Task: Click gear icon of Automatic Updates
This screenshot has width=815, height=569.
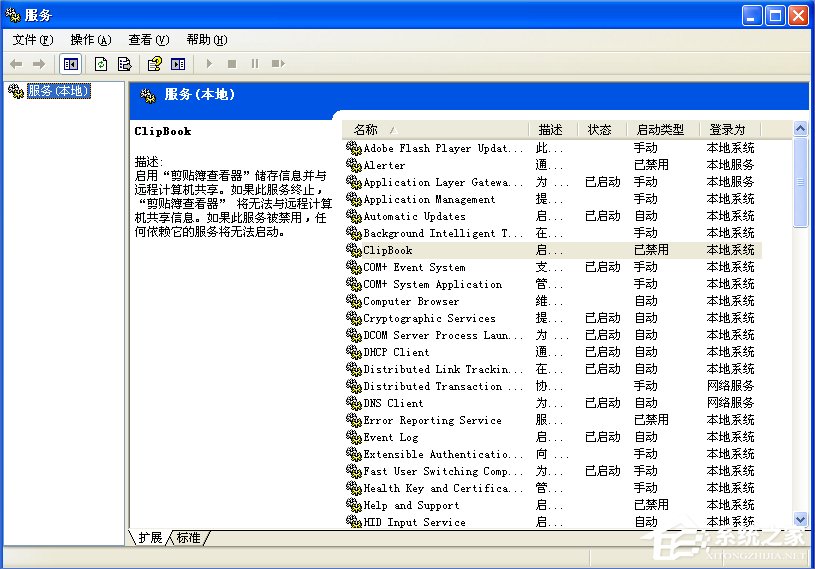Action: click(353, 216)
